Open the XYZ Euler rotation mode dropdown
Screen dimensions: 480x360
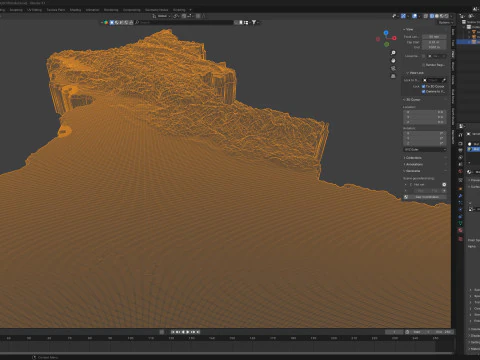(x=425, y=149)
